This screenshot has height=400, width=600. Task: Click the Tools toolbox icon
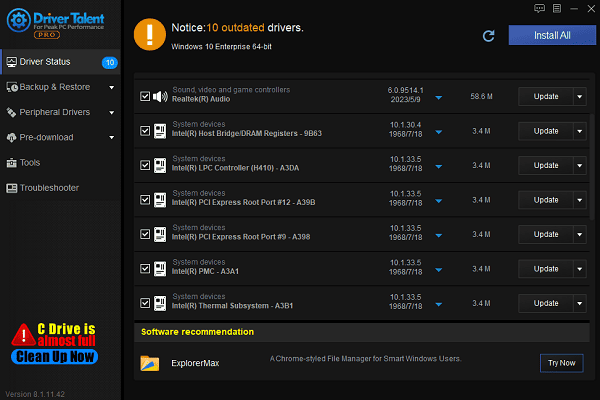coord(11,163)
